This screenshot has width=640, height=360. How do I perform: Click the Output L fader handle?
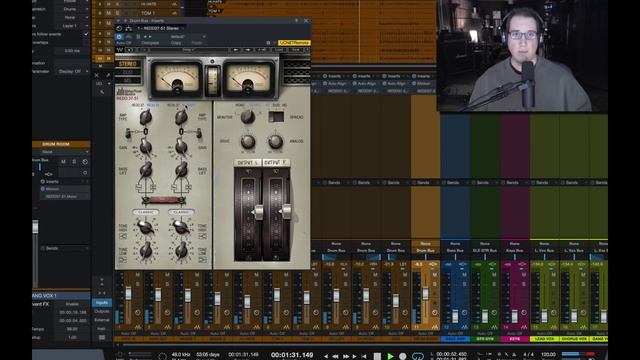pos(258,212)
